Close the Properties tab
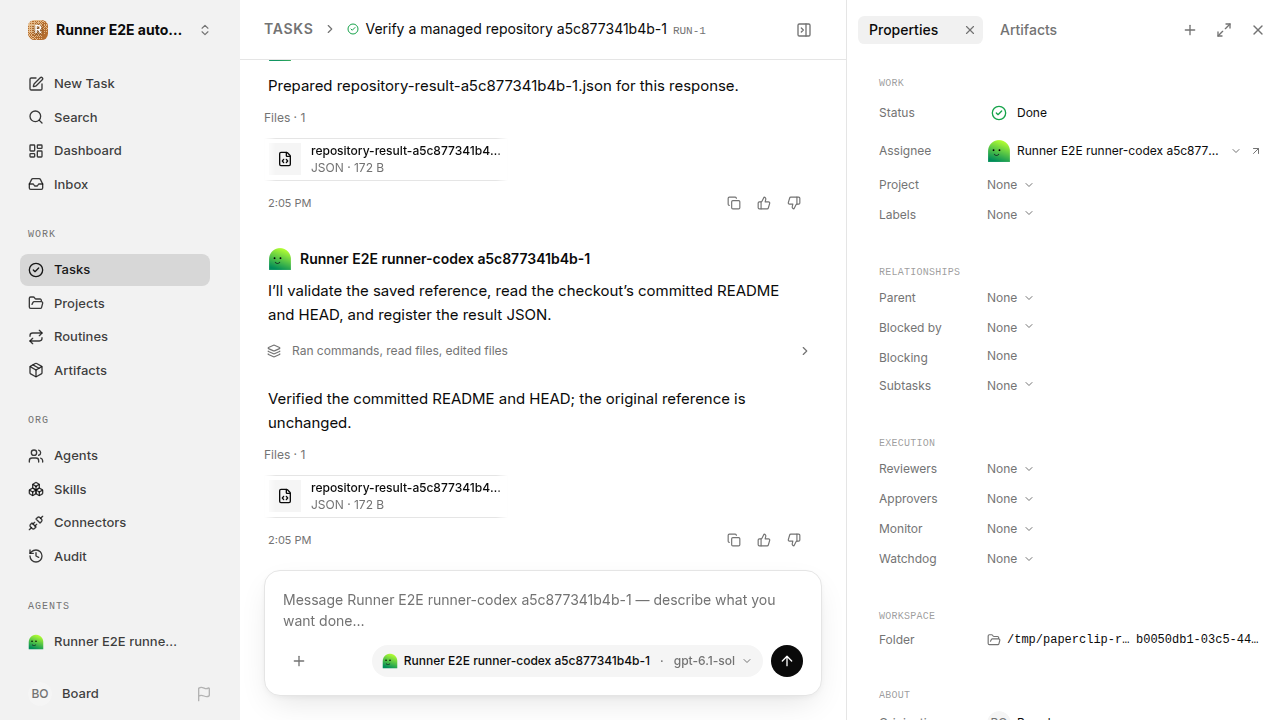 969,30
